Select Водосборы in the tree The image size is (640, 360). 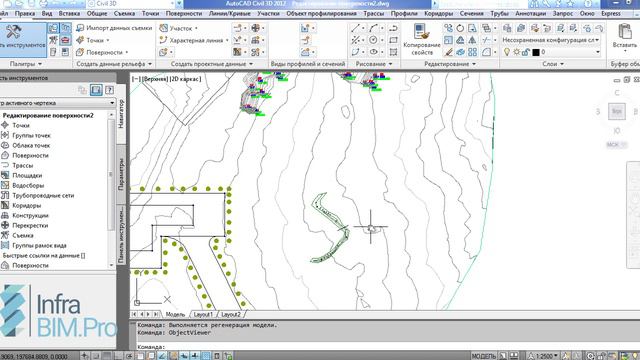(28, 185)
